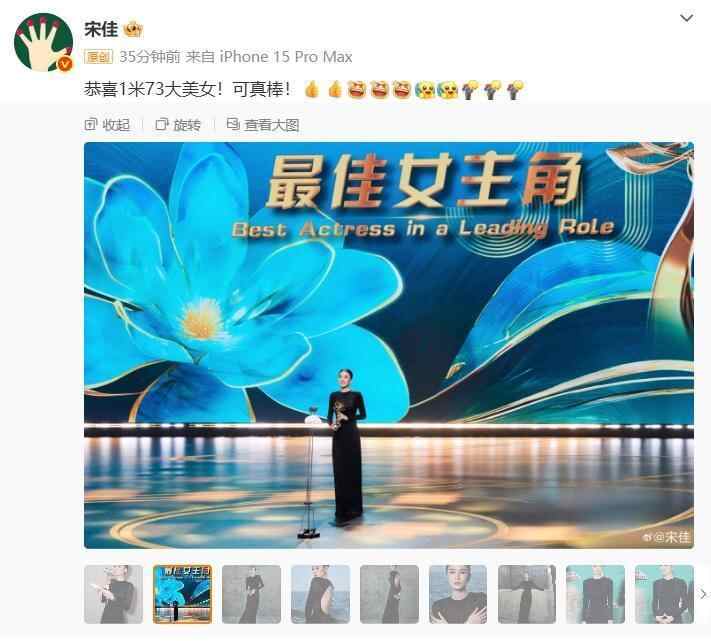The width and height of the screenshot is (711, 641).
Task: Select the first thumbnail holding trophy
Action: click(x=113, y=594)
